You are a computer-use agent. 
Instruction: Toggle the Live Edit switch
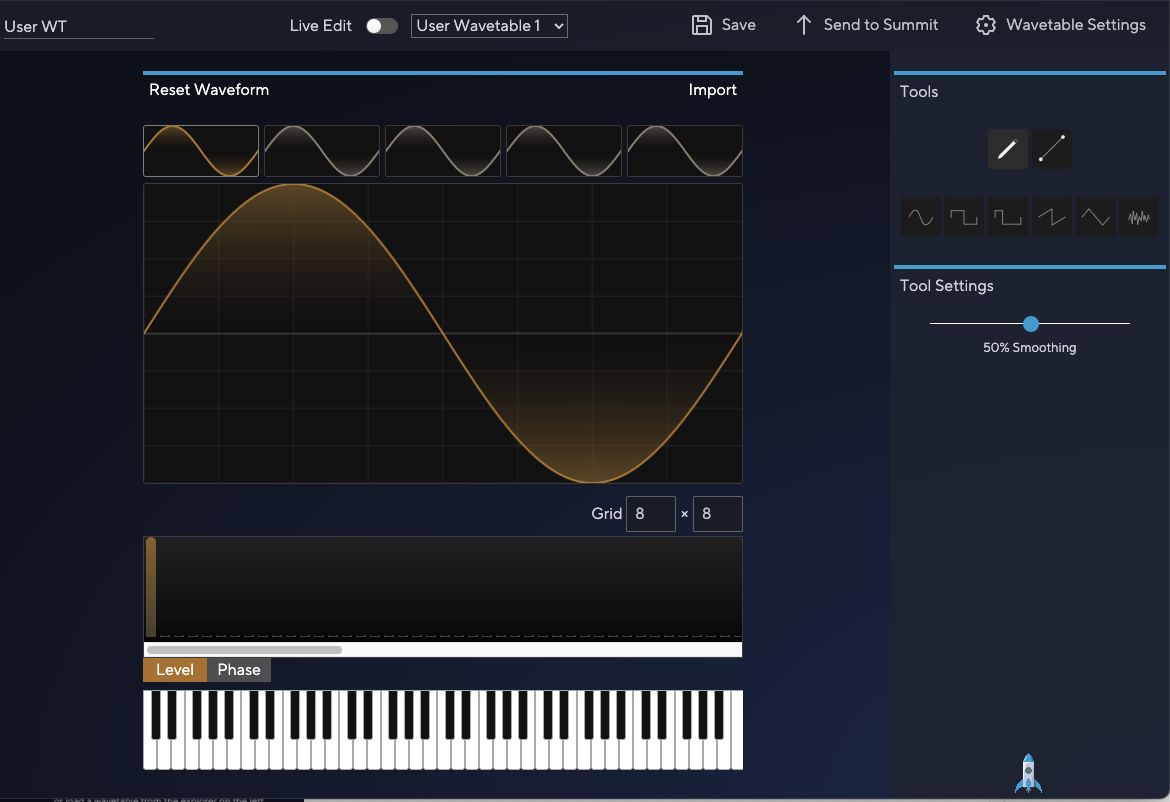coord(381,26)
